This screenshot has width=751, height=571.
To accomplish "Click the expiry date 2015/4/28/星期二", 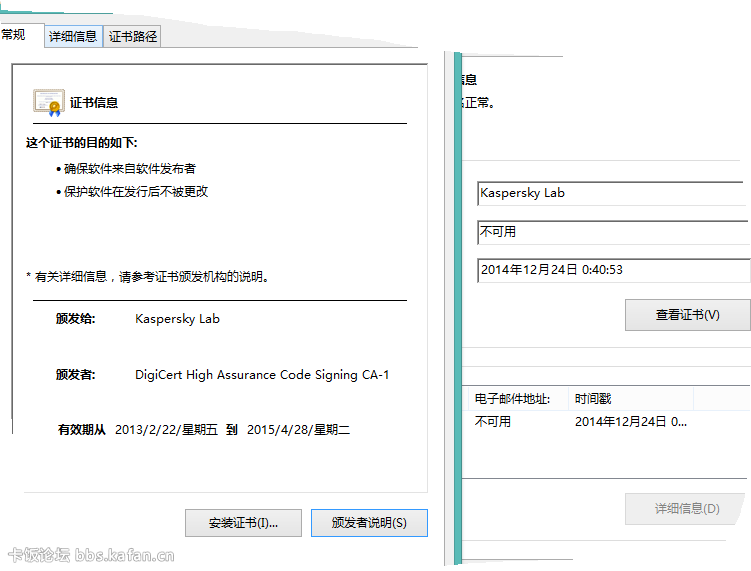I will (298, 430).
